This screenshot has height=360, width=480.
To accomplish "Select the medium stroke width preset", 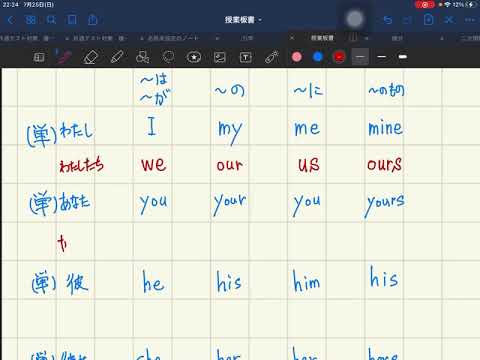I will (382, 57).
